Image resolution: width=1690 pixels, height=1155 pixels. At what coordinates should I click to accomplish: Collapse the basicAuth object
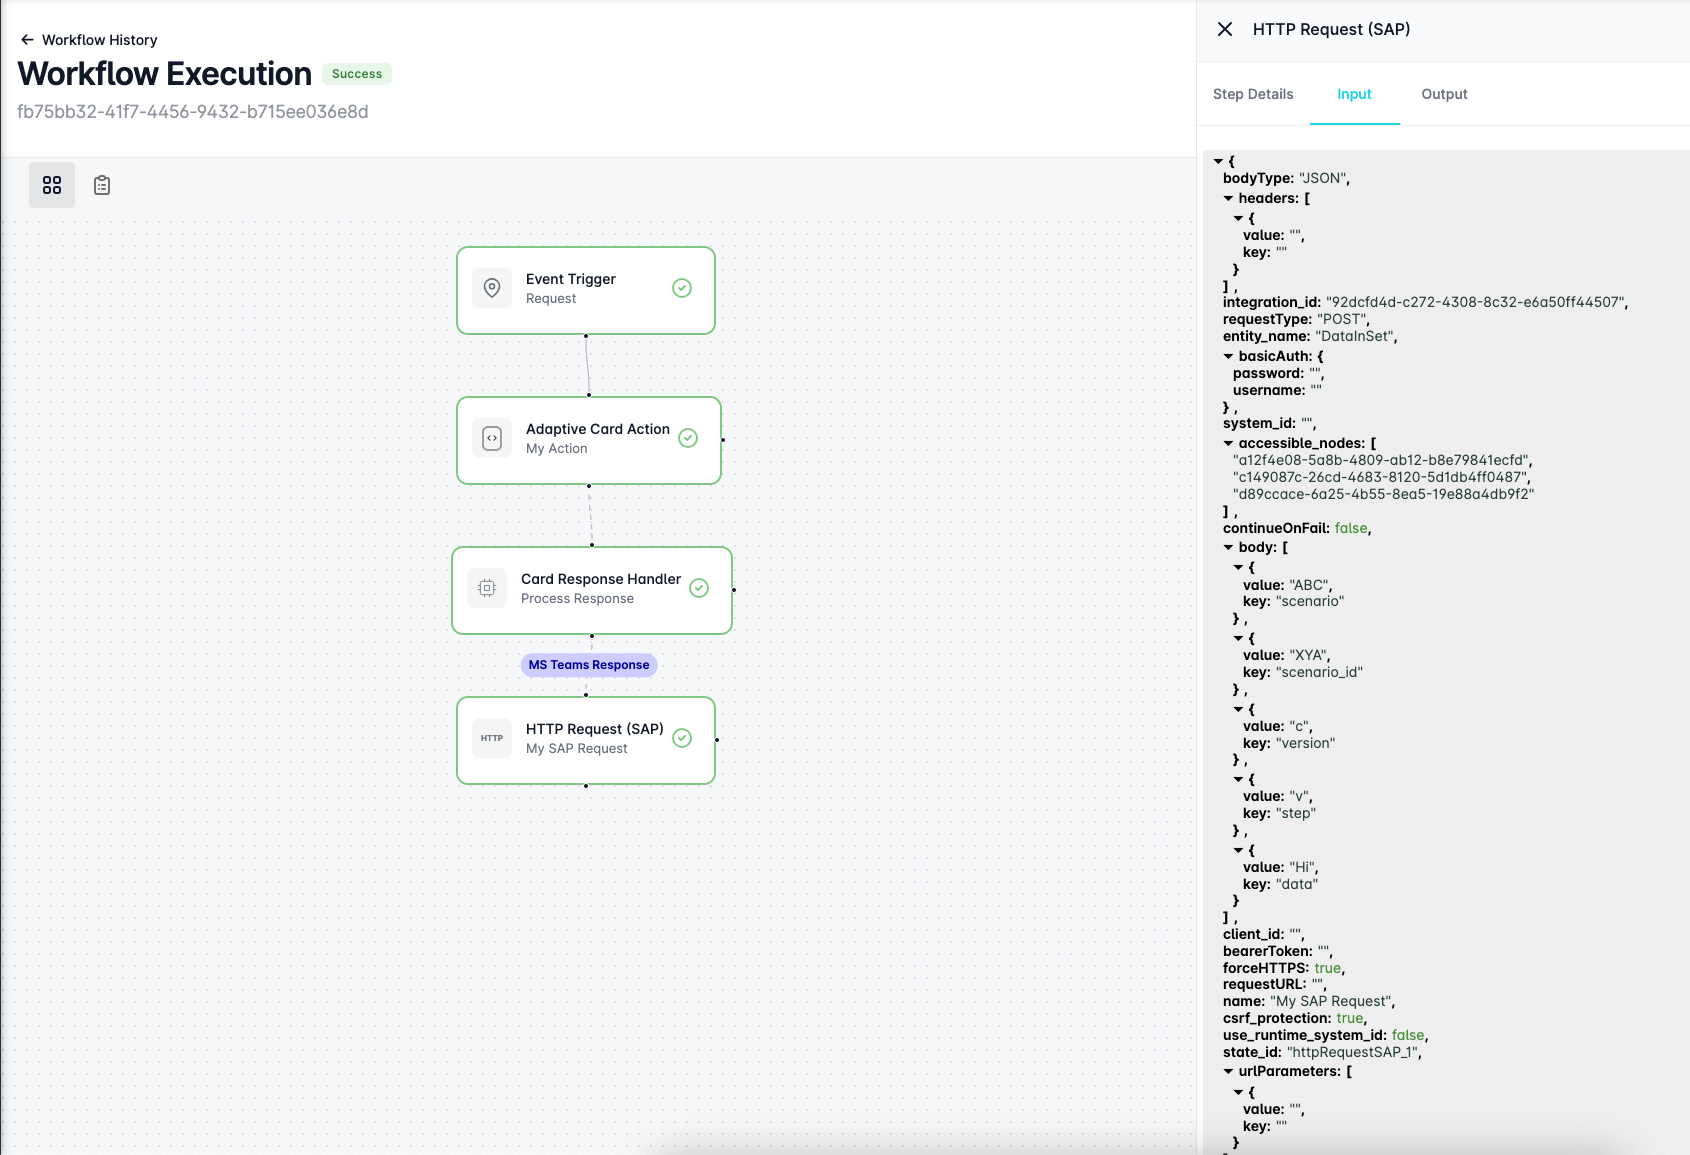tap(1229, 356)
